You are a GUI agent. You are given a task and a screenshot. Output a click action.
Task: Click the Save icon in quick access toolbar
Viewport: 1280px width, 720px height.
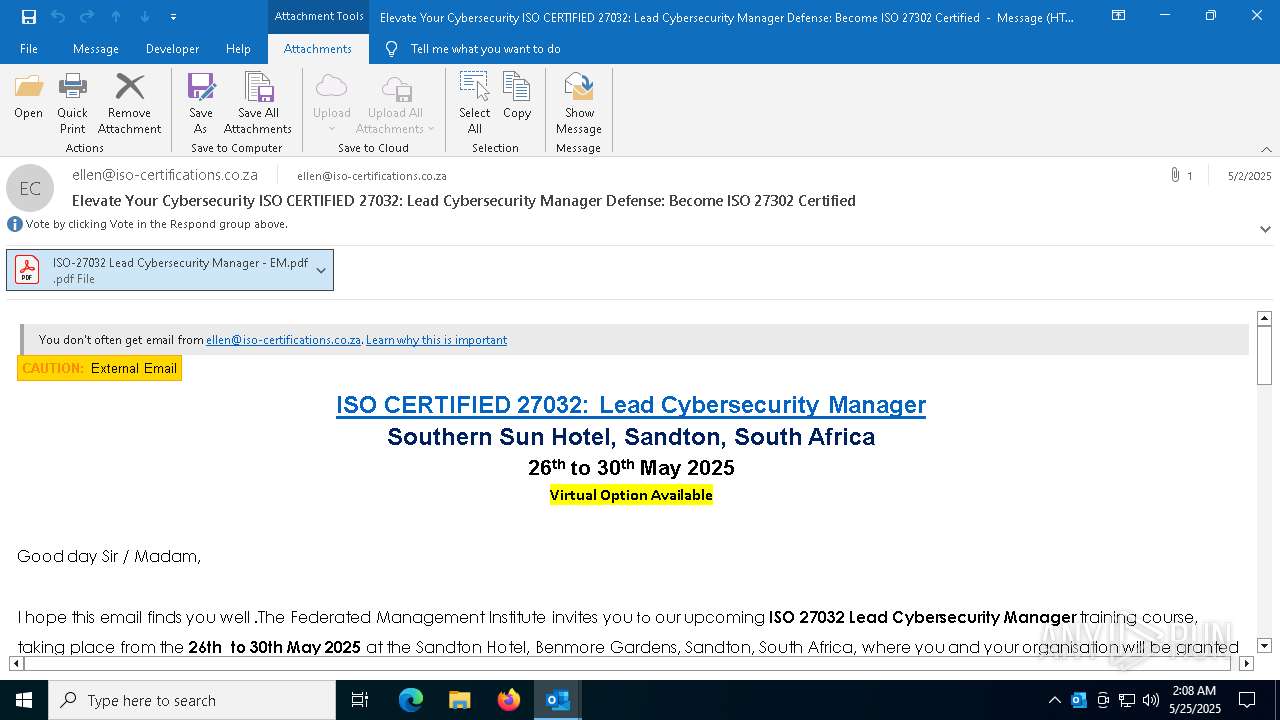point(29,16)
